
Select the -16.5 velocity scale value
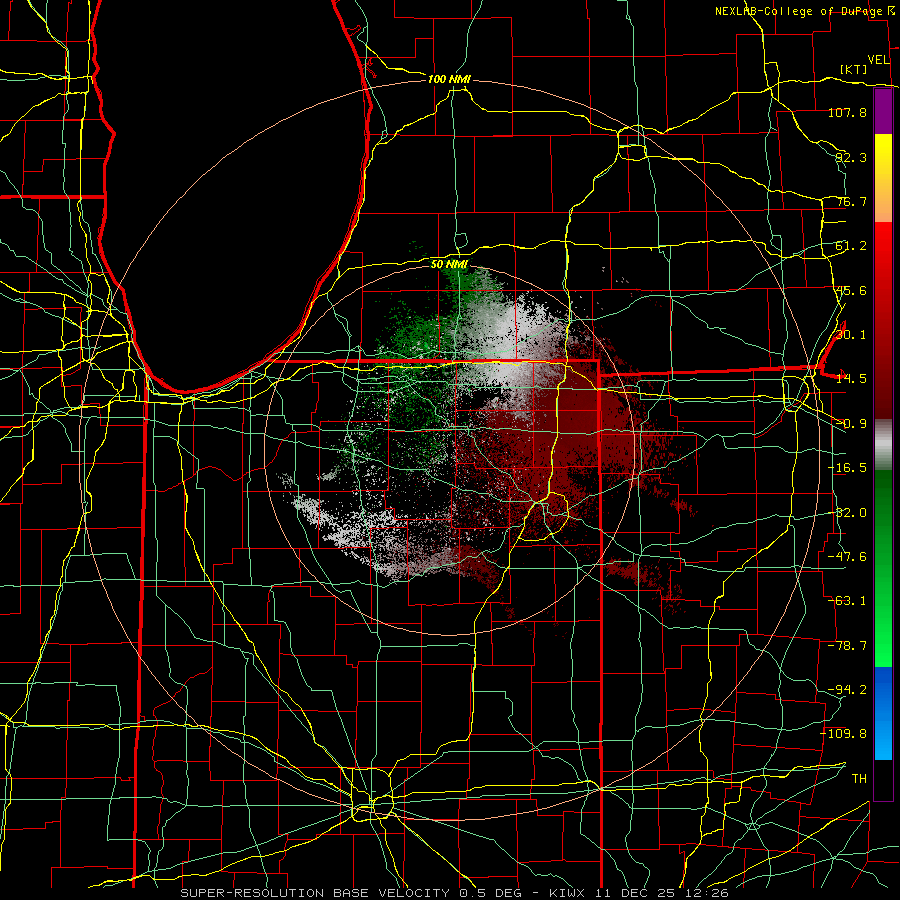(847, 468)
